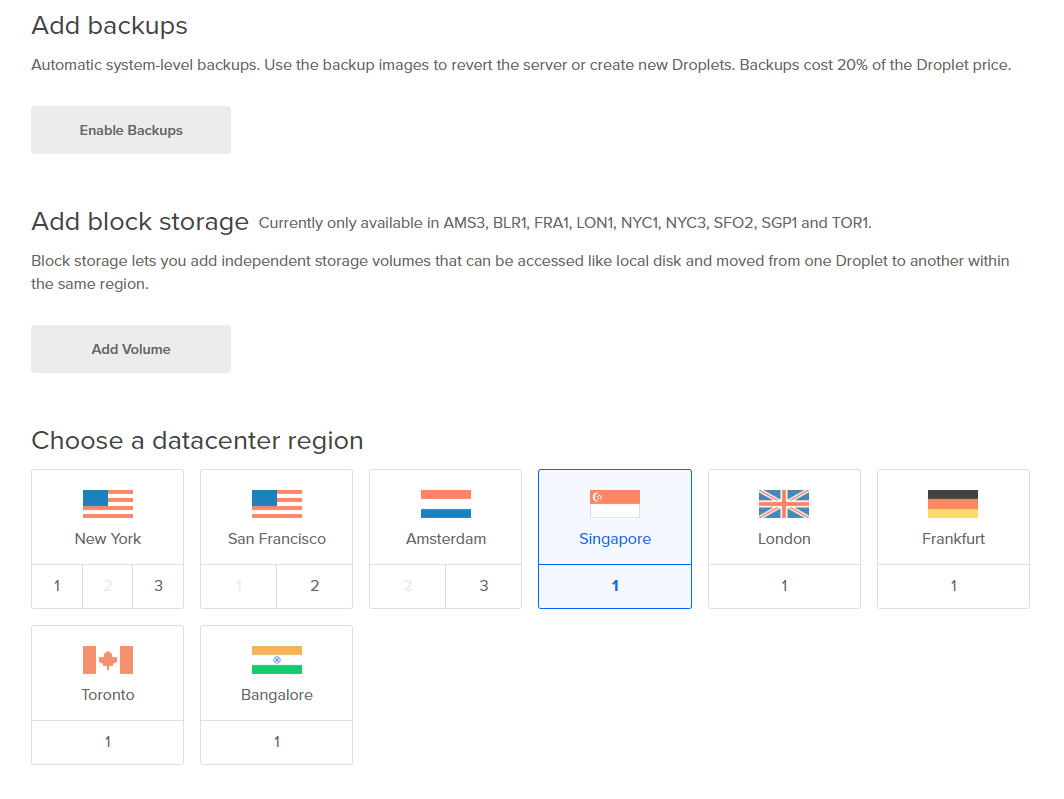Select the Canadian flag for Toronto

click(x=107, y=660)
